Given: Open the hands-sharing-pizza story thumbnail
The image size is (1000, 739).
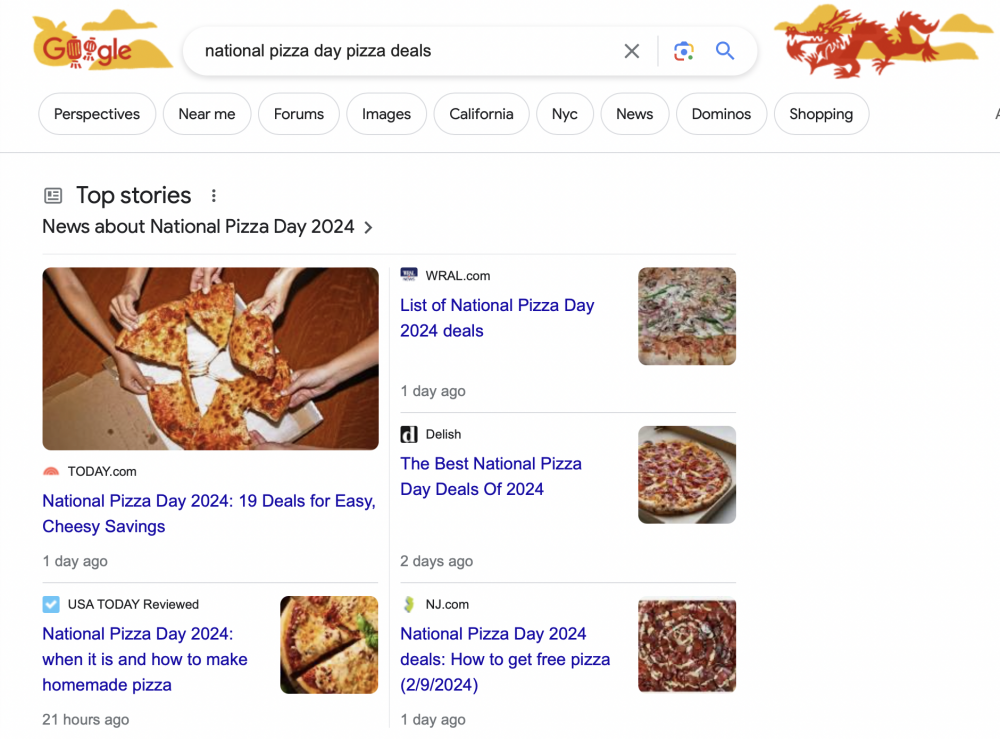Looking at the screenshot, I should click(210, 358).
